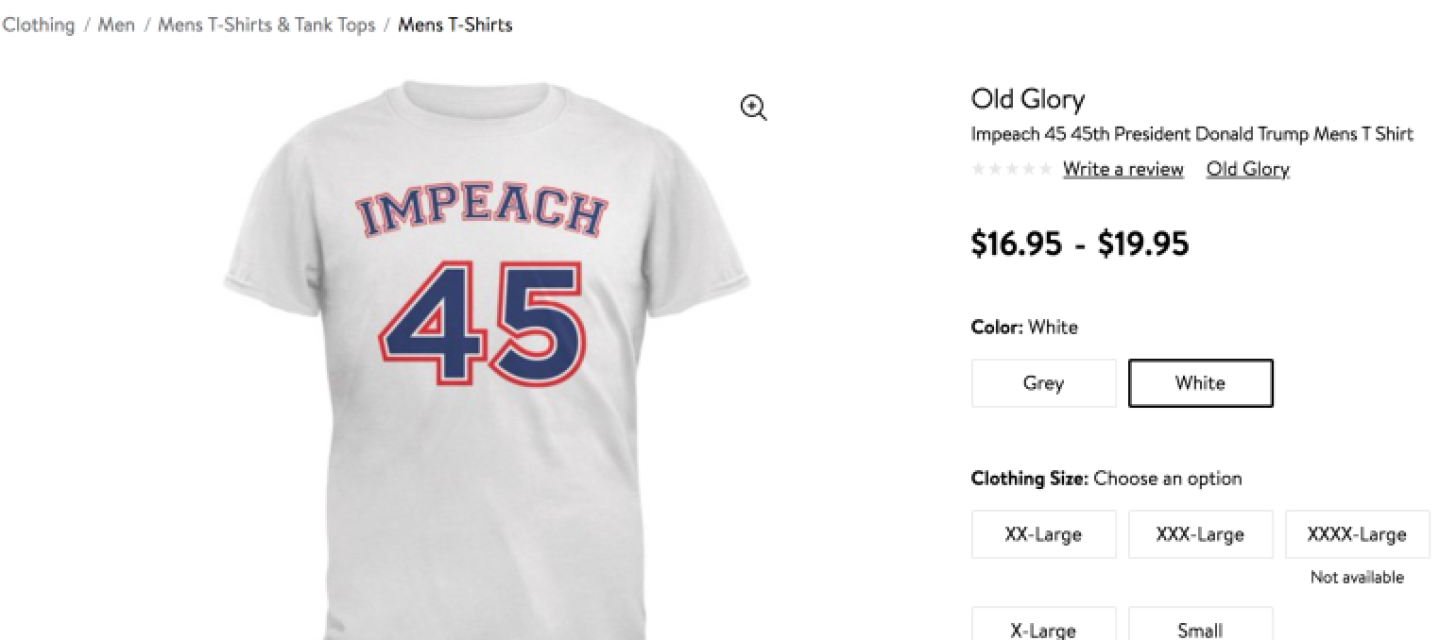1440x640 pixels.
Task: Pick the XX-Large clothing size
Action: (1043, 535)
